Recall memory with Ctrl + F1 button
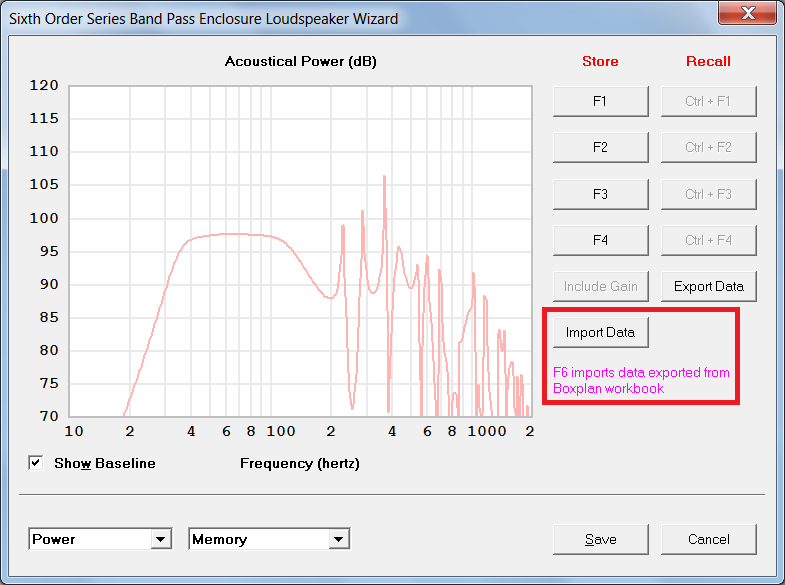This screenshot has width=785, height=585. 708,102
